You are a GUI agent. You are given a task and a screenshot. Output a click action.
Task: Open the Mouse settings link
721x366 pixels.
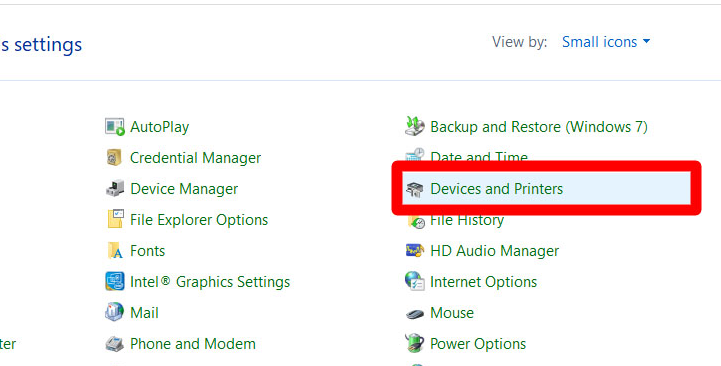452,313
